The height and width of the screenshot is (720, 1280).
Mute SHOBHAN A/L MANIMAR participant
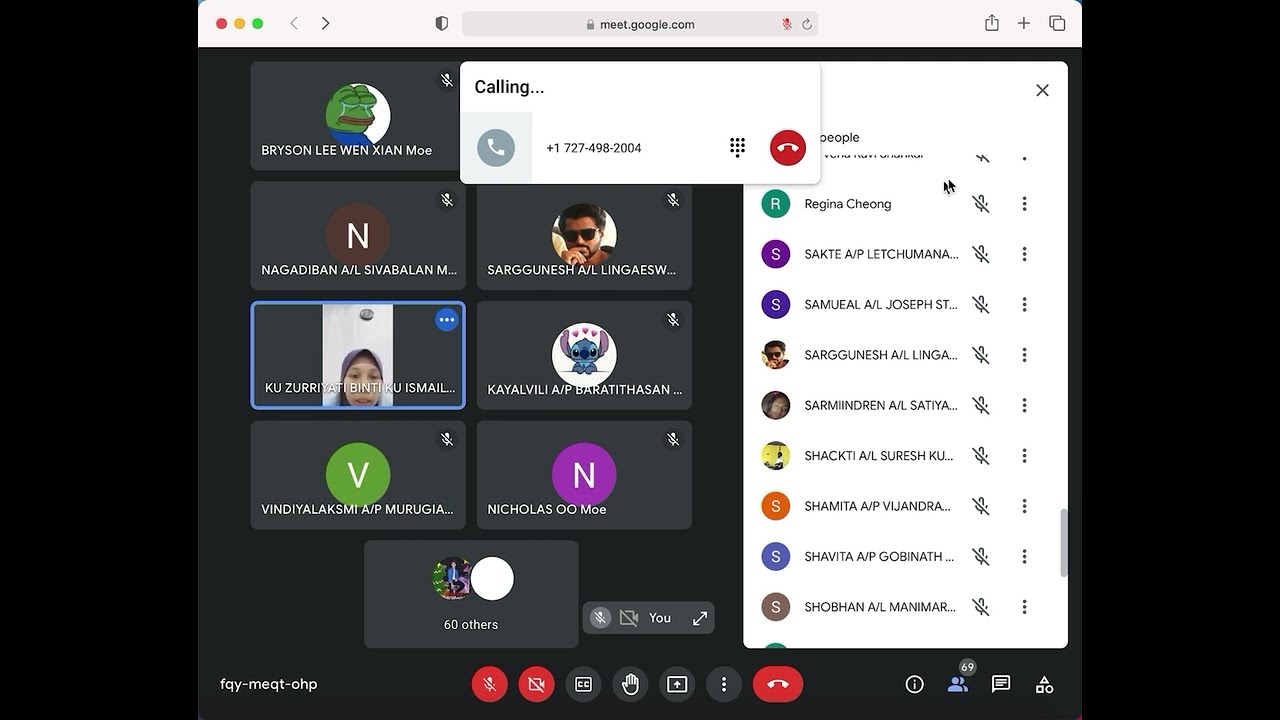(x=981, y=606)
